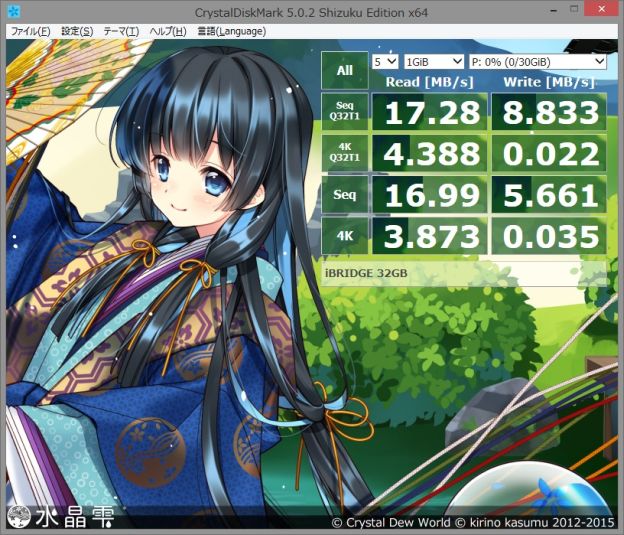The width and height of the screenshot is (624, 535).
Task: Click the 17.28 Seq Q32T1 read result
Action: click(429, 111)
